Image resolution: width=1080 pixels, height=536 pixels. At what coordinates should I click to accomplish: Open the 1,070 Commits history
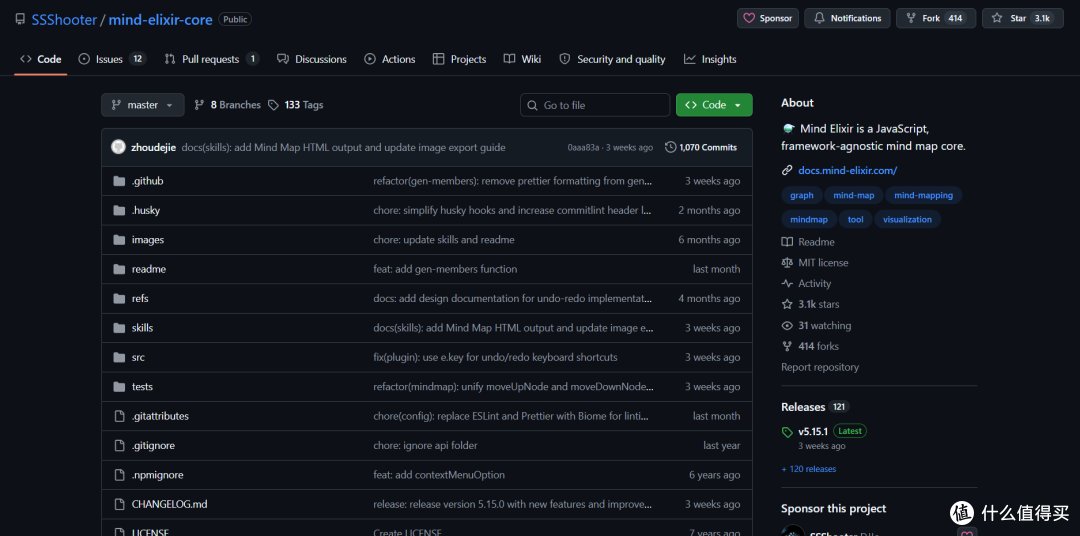pyautogui.click(x=701, y=147)
